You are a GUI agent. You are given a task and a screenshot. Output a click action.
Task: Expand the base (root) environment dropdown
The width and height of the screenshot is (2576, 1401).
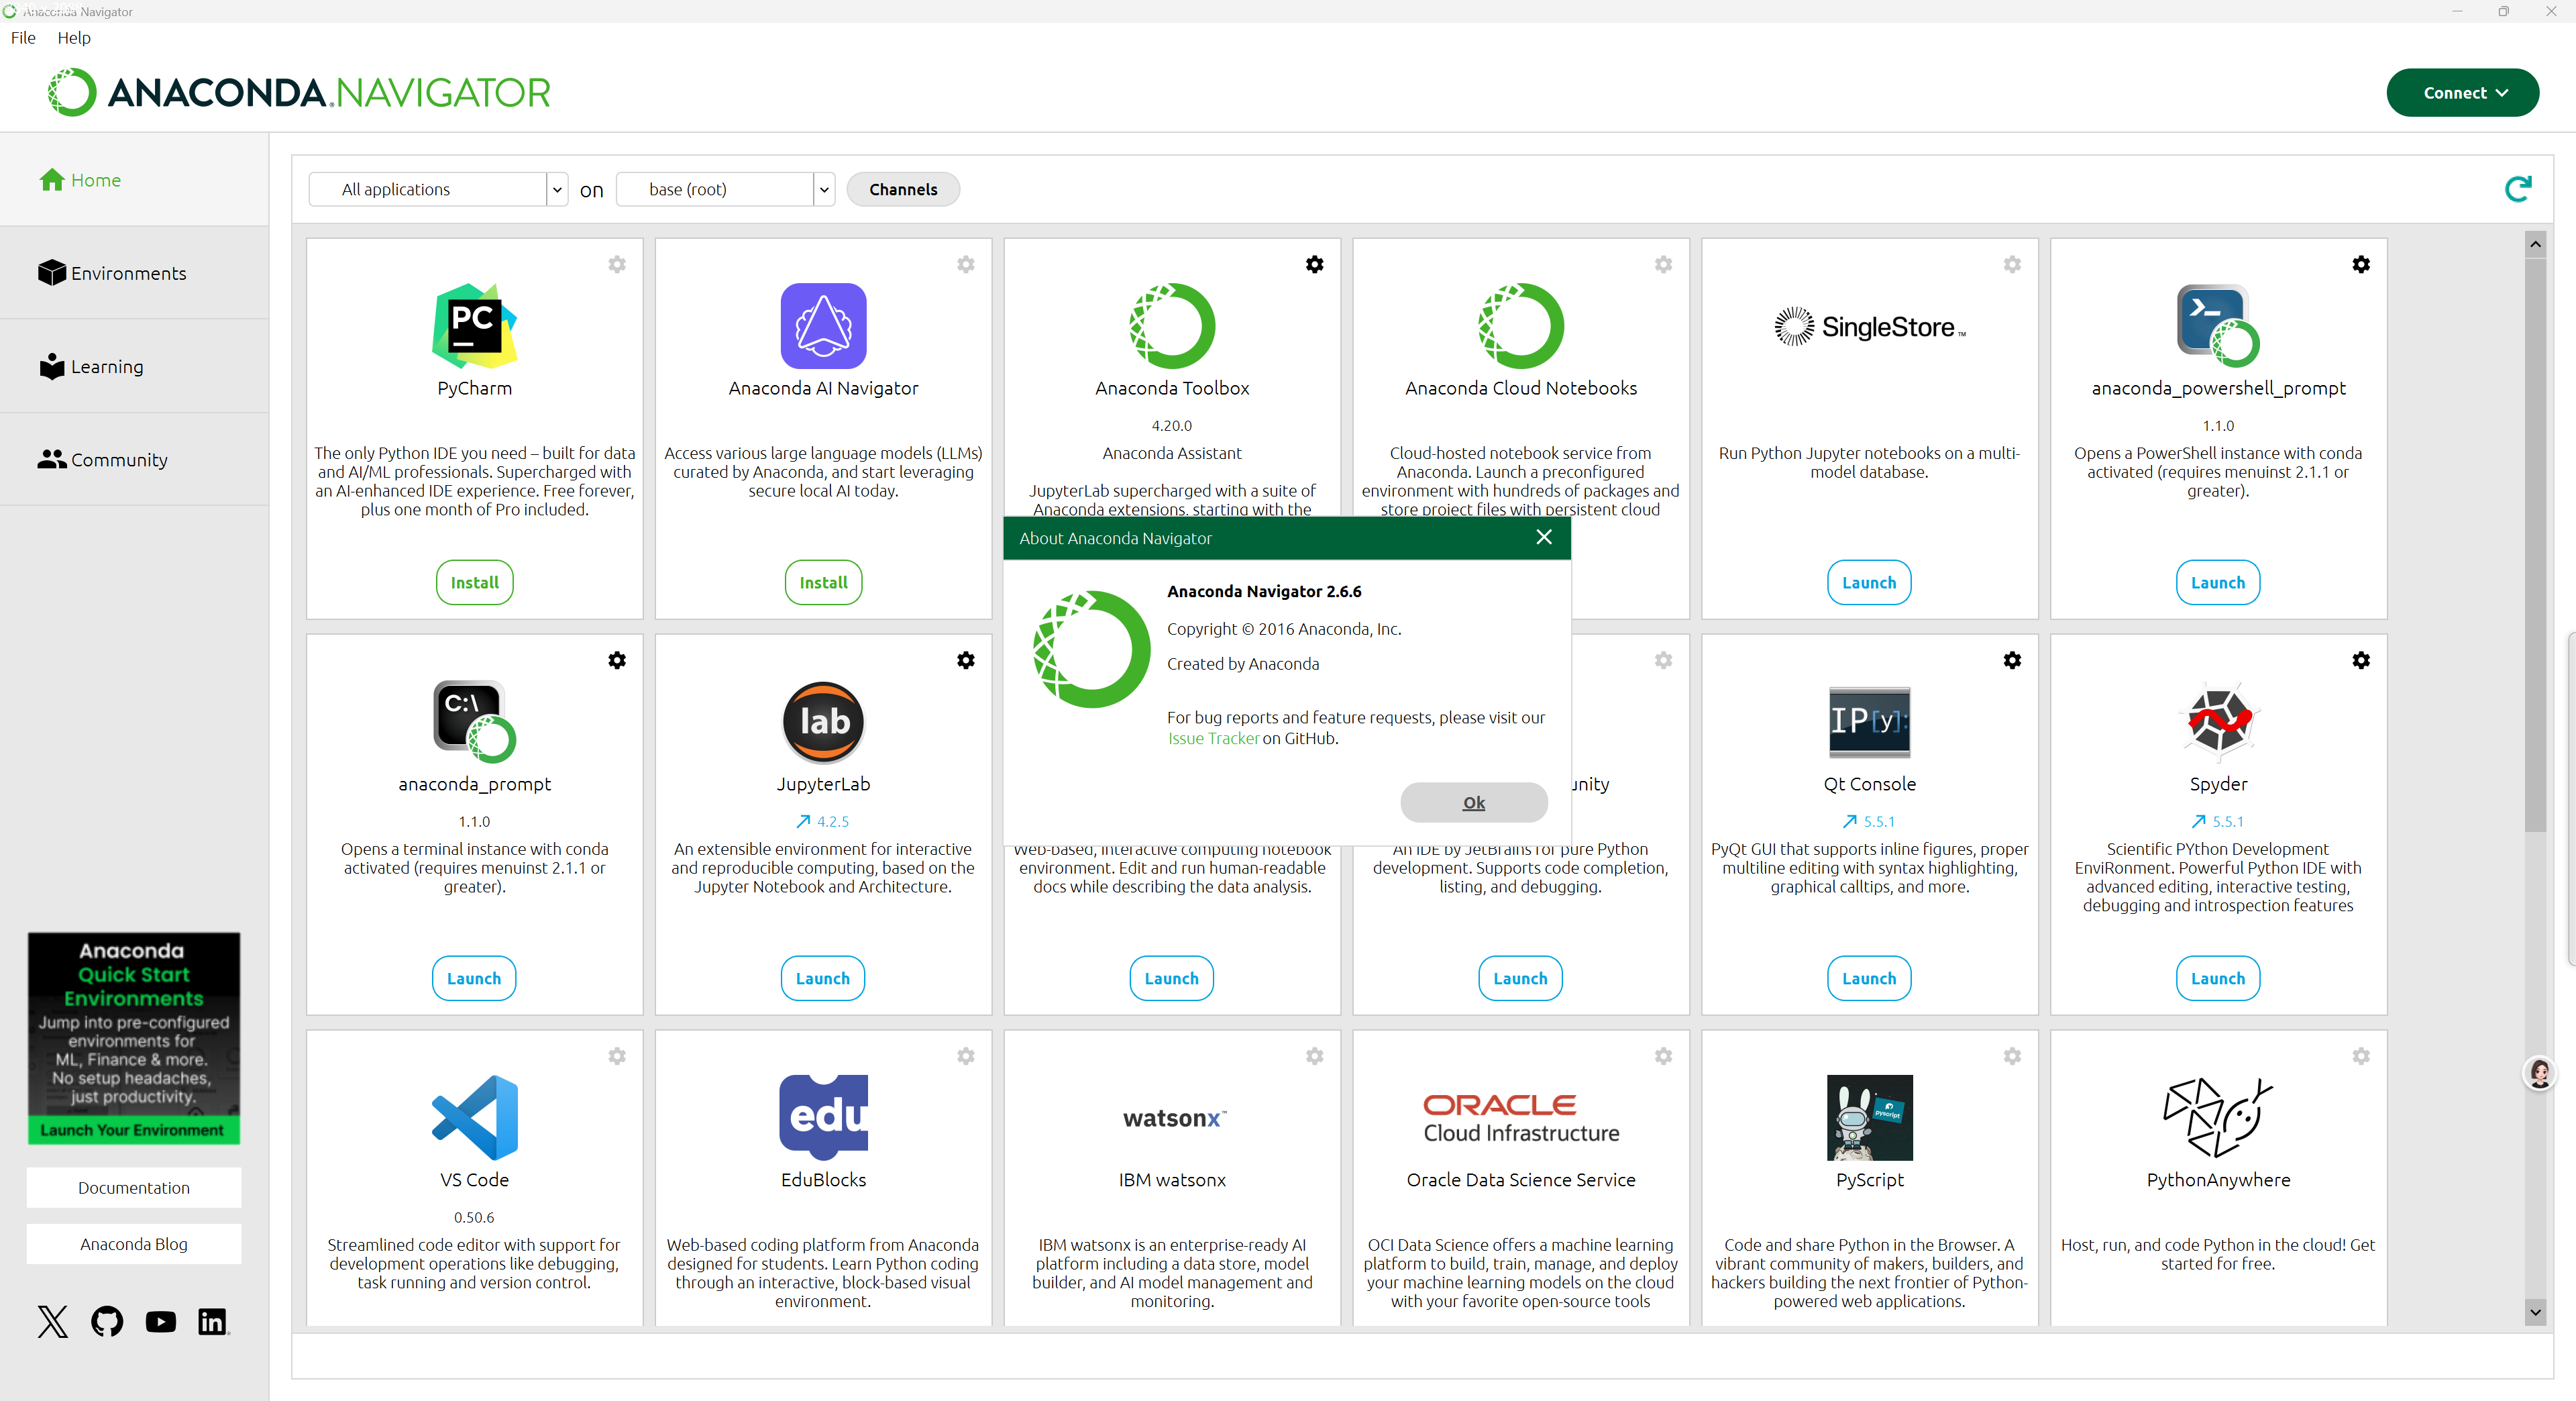click(x=824, y=189)
